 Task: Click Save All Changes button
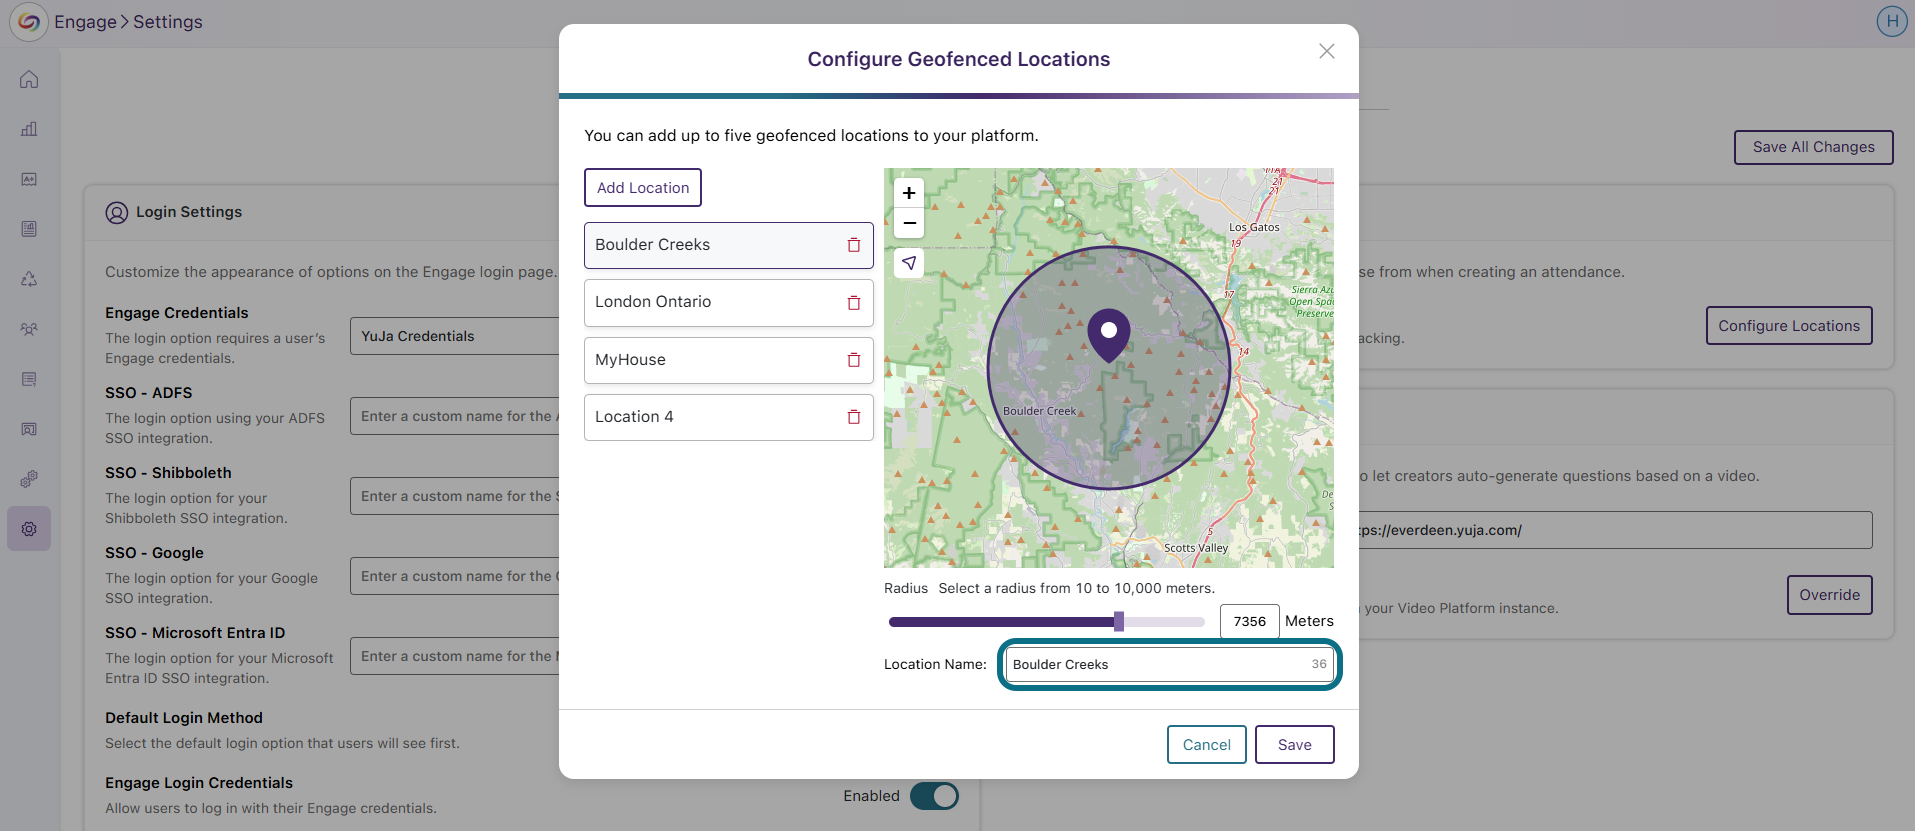(1814, 147)
